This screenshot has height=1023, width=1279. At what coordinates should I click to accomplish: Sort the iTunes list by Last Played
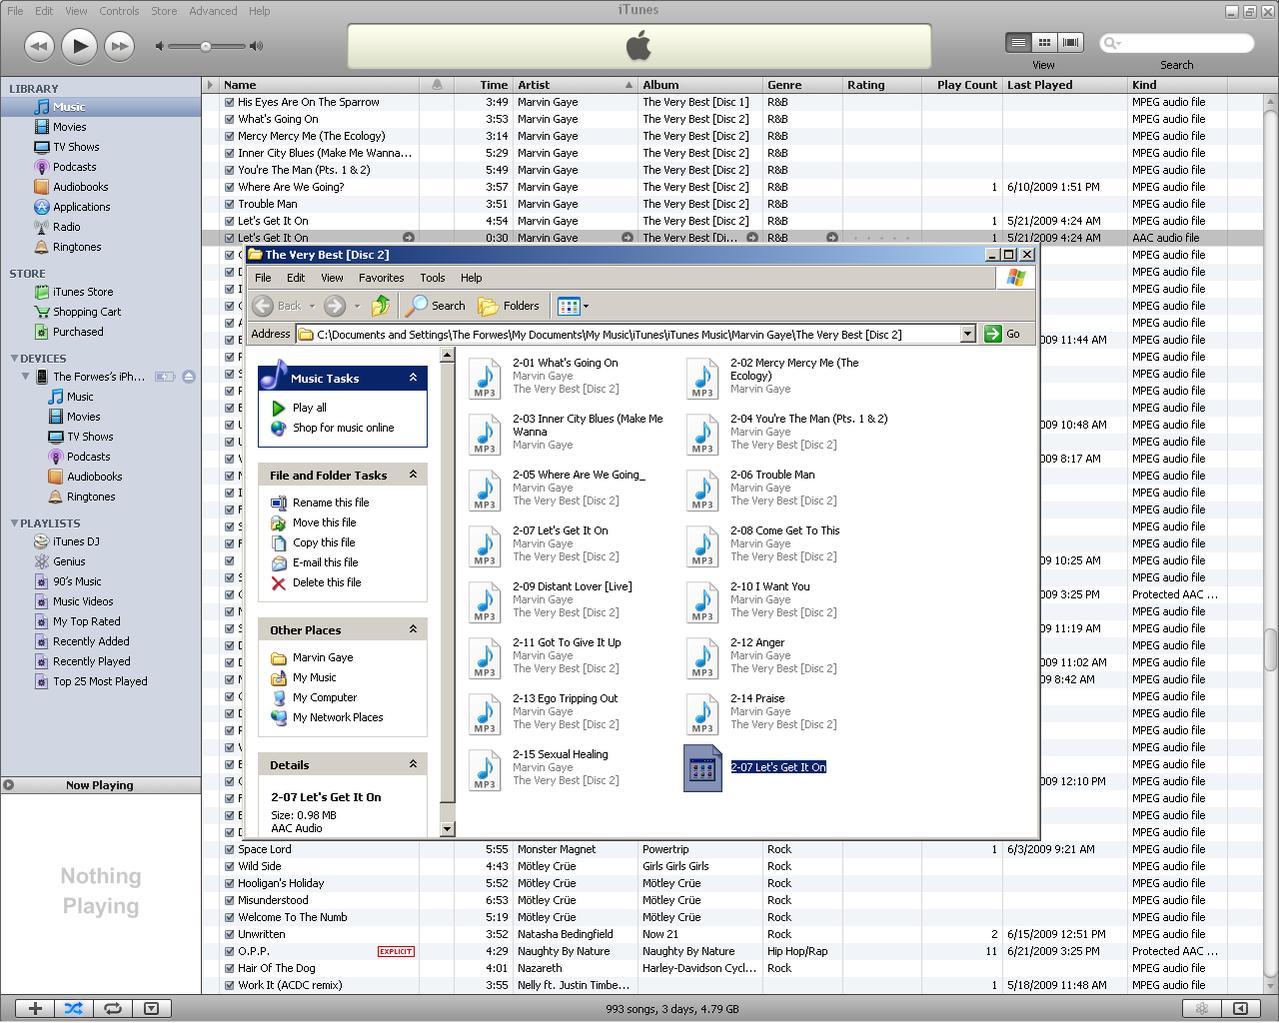click(1064, 85)
